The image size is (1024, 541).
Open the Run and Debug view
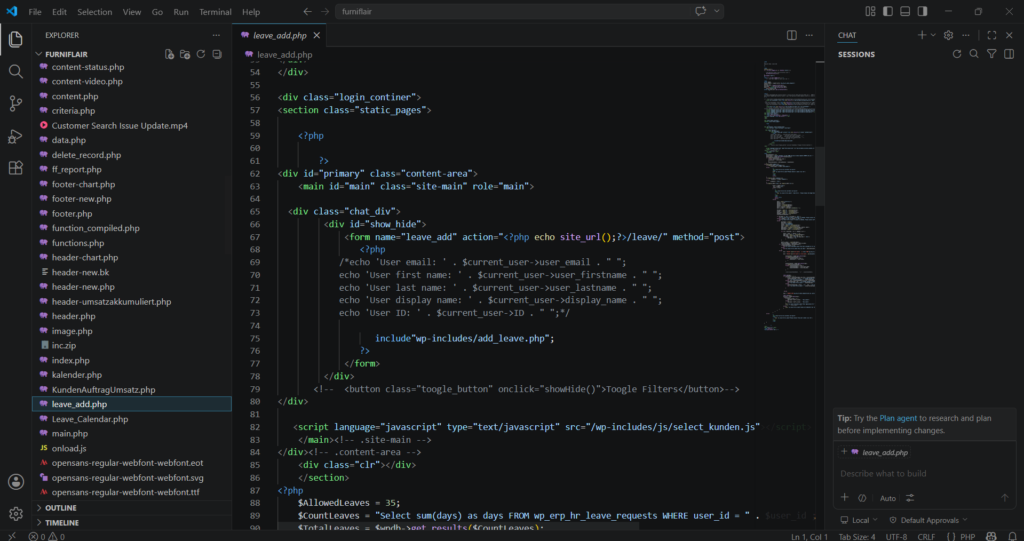(x=16, y=136)
